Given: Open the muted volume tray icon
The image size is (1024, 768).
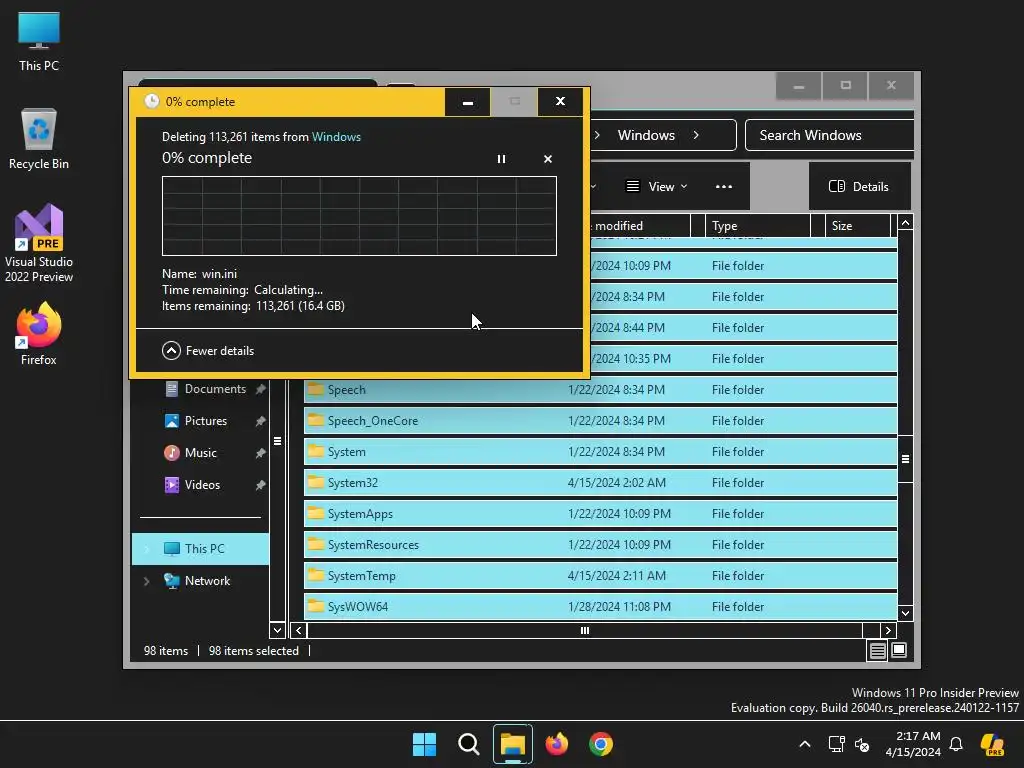Looking at the screenshot, I should (862, 744).
